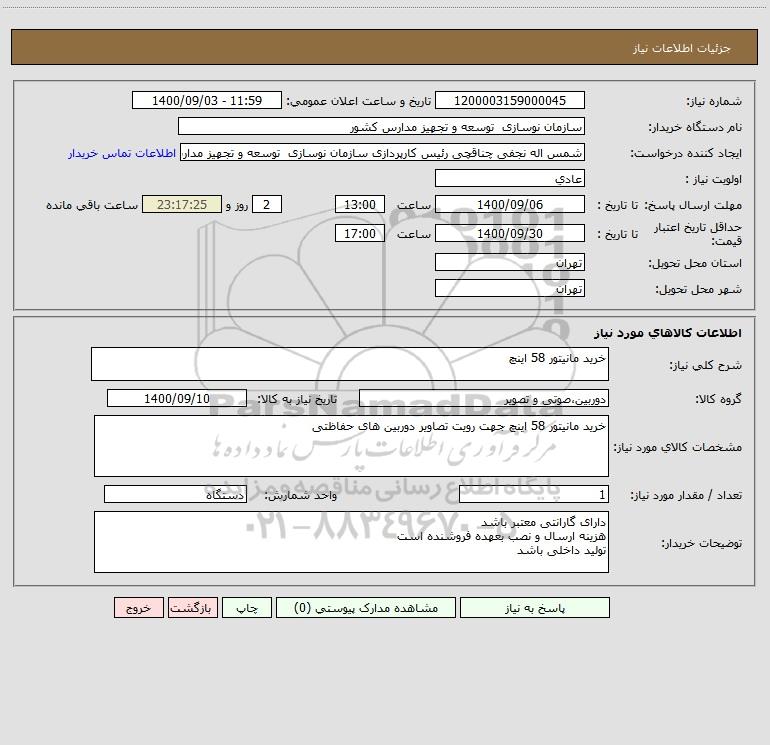Click goods group field 'دوربین،صوتی و تصویر'

tap(484, 398)
